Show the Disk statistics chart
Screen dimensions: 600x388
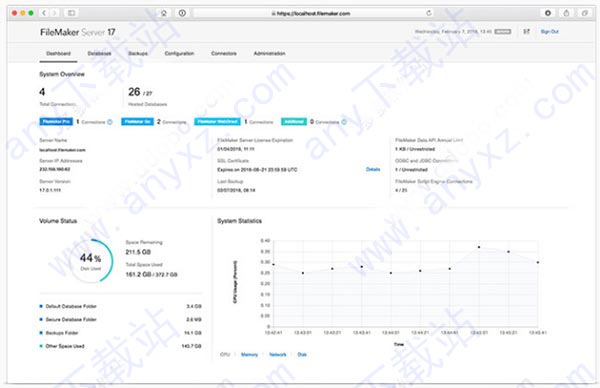tap(302, 355)
